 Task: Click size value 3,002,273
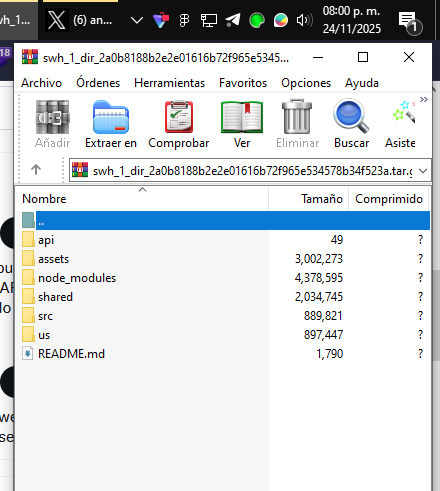click(x=319, y=259)
